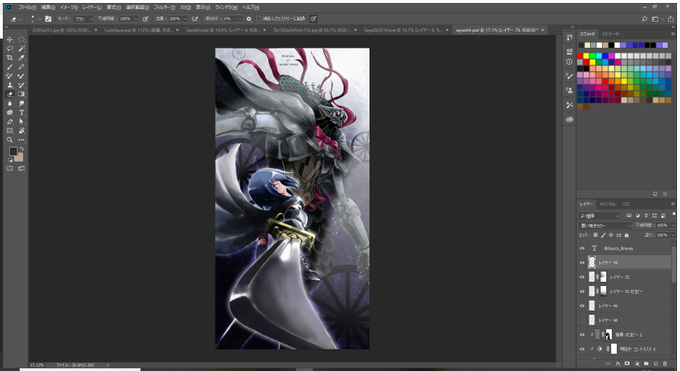
Task: Select the Zoom tool
Action: click(10, 140)
